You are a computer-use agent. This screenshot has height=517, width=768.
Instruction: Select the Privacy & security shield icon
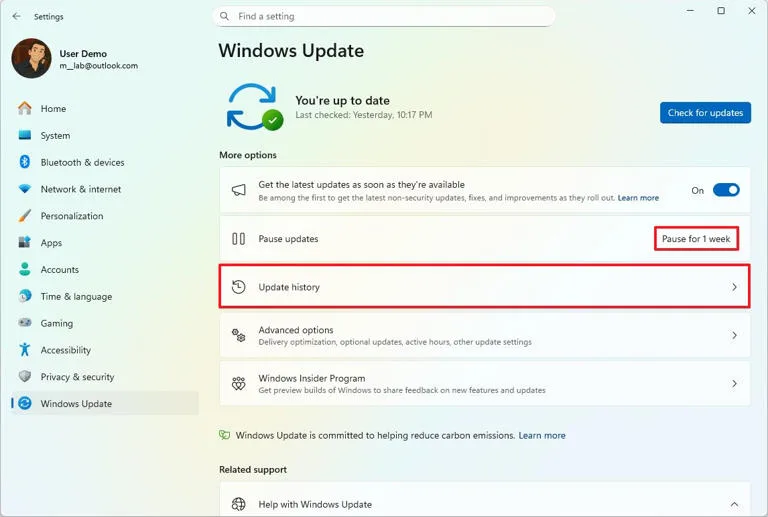click(x=24, y=376)
